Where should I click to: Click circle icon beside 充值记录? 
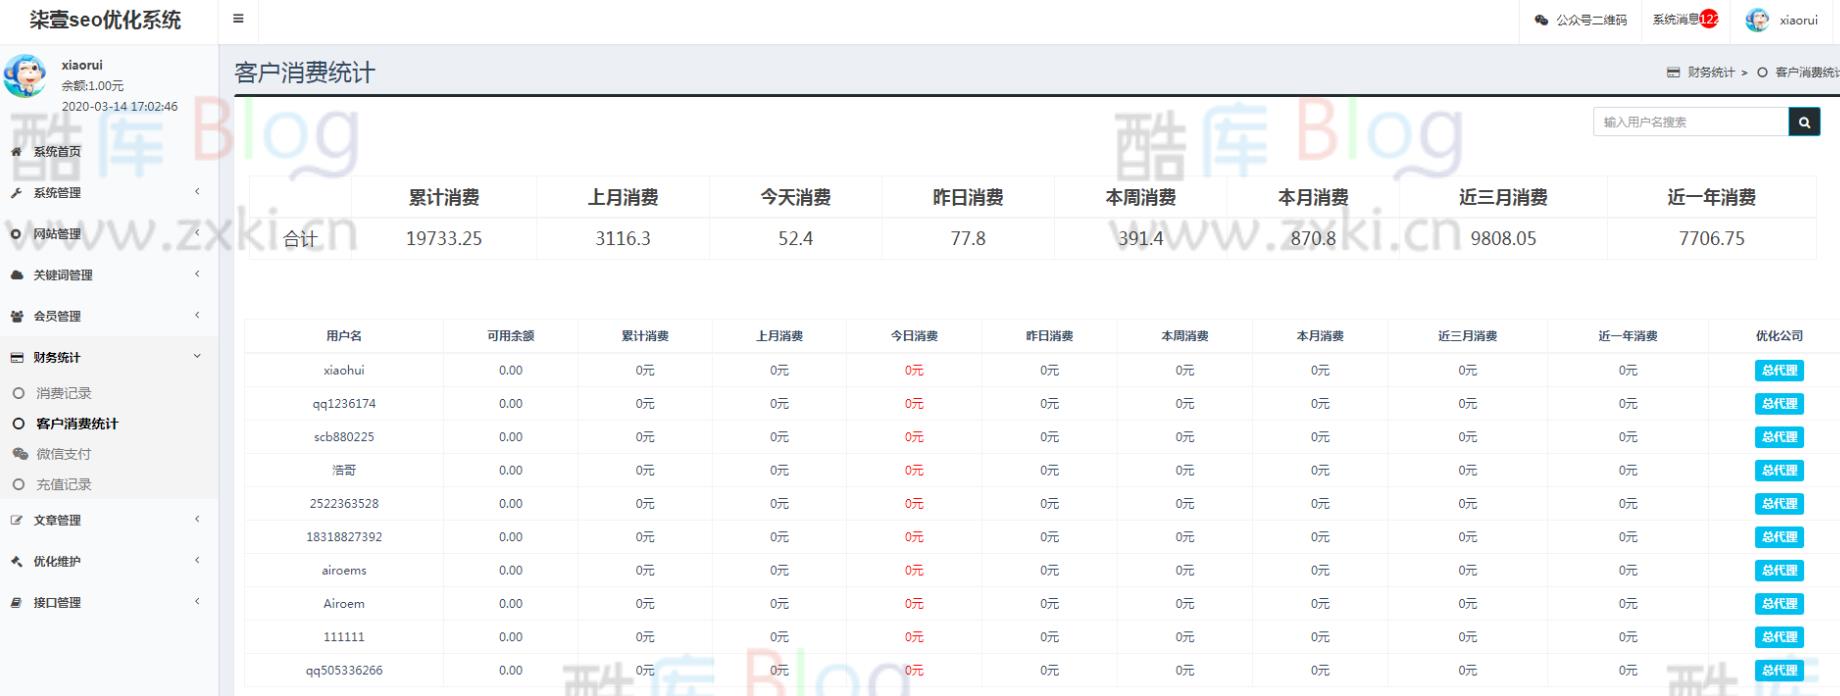[18, 484]
